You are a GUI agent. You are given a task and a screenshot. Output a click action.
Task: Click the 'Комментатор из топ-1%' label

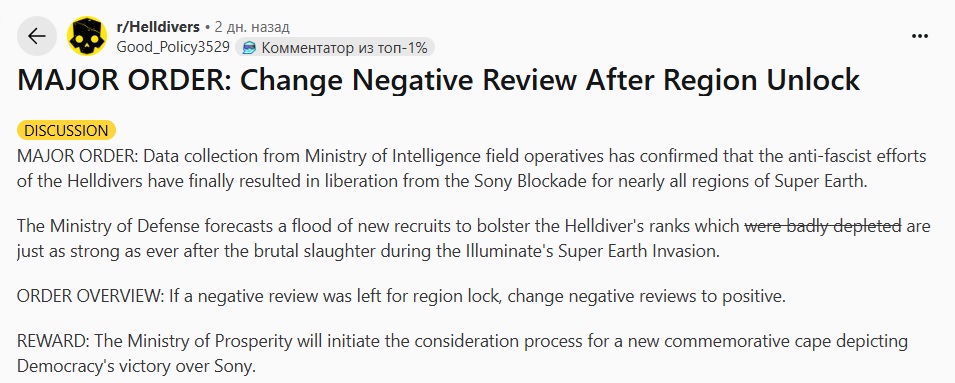pyautogui.click(x=345, y=47)
